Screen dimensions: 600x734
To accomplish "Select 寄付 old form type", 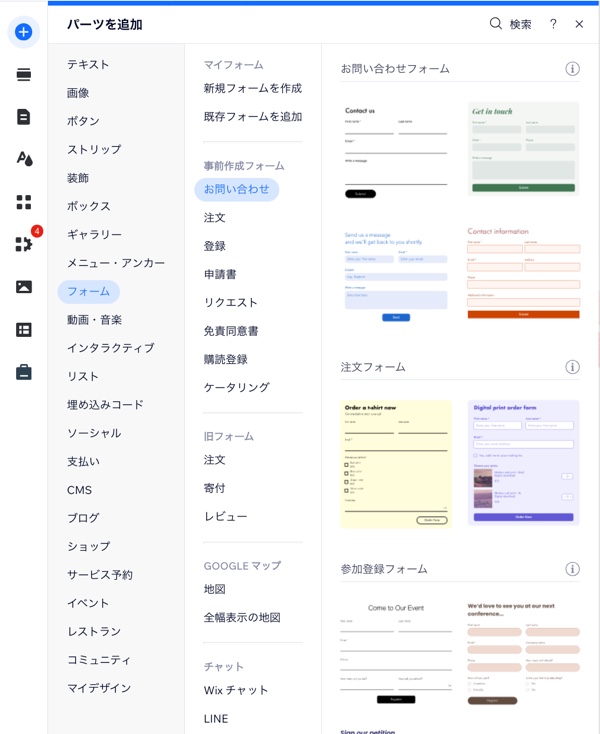I will pos(215,488).
